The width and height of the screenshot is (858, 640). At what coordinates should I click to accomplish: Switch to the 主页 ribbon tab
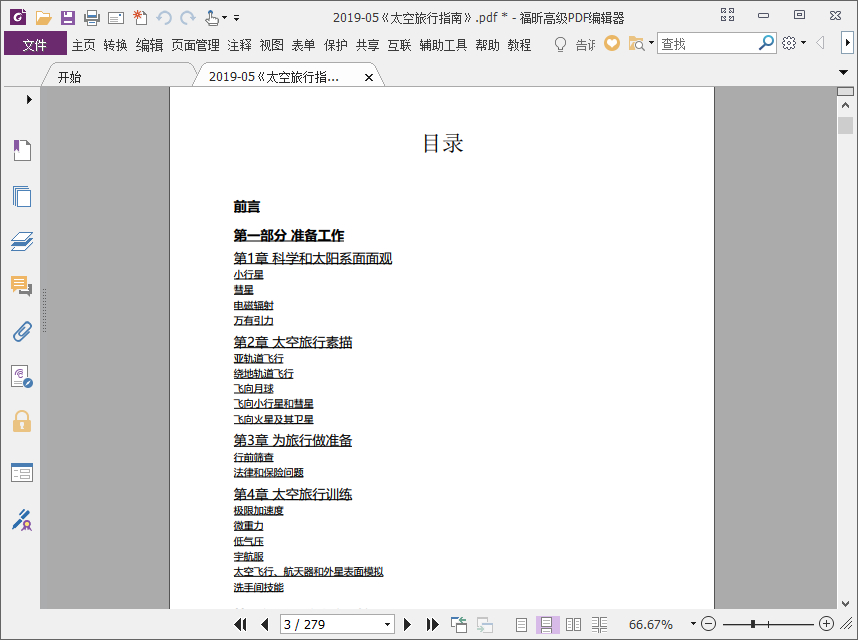(83, 45)
